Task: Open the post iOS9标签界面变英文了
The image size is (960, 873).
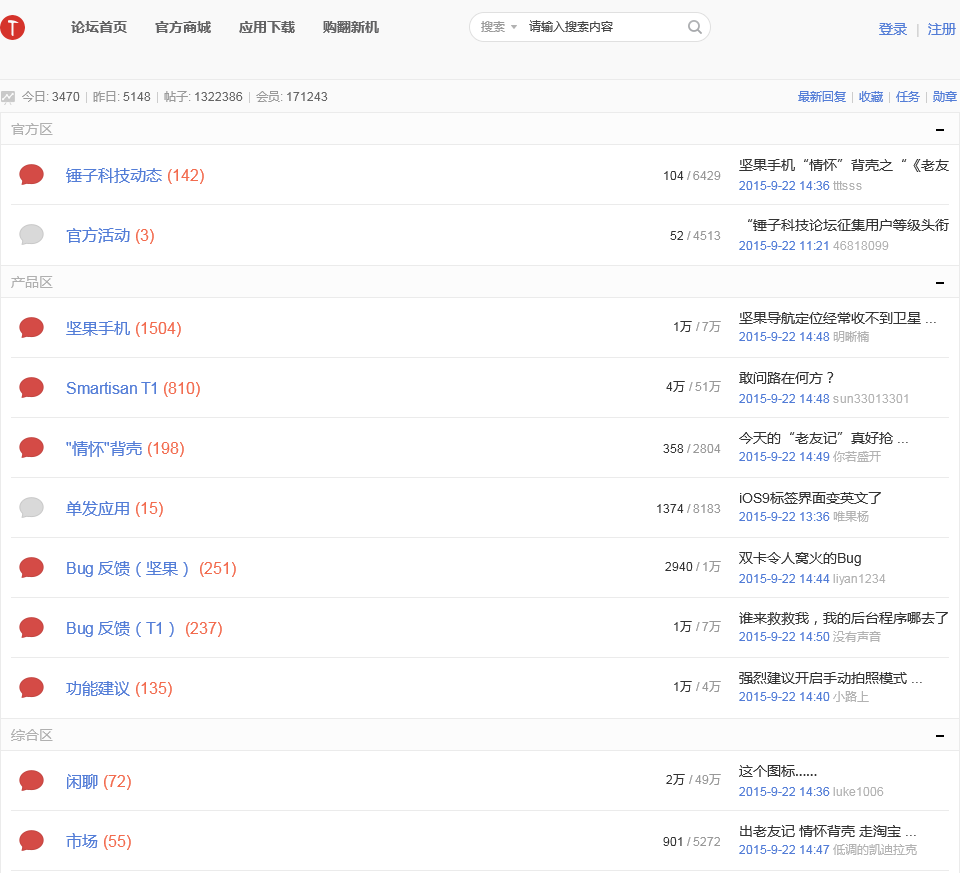Action: 810,498
